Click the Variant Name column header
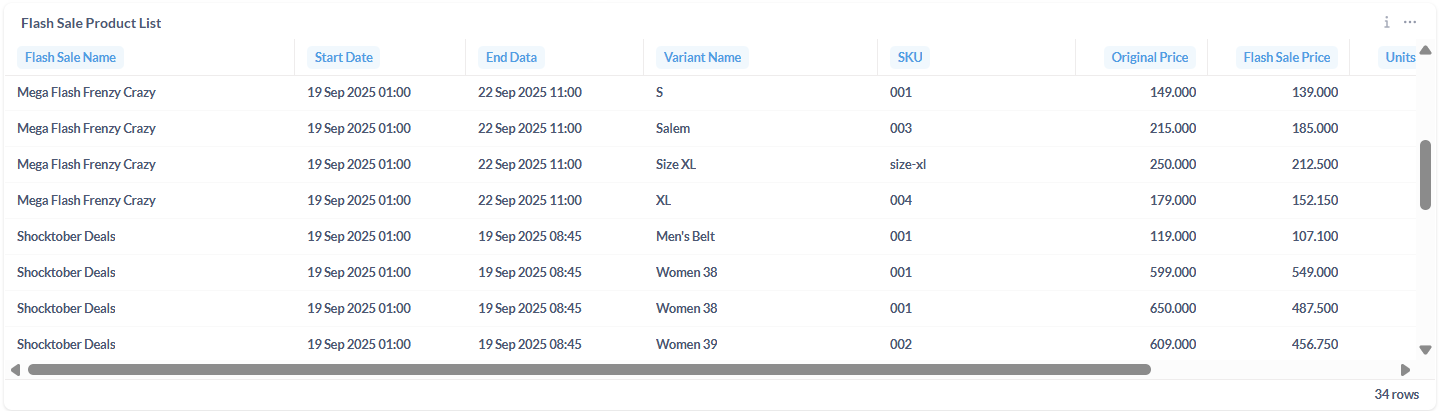Viewport: 1441px width, 411px height. point(702,57)
